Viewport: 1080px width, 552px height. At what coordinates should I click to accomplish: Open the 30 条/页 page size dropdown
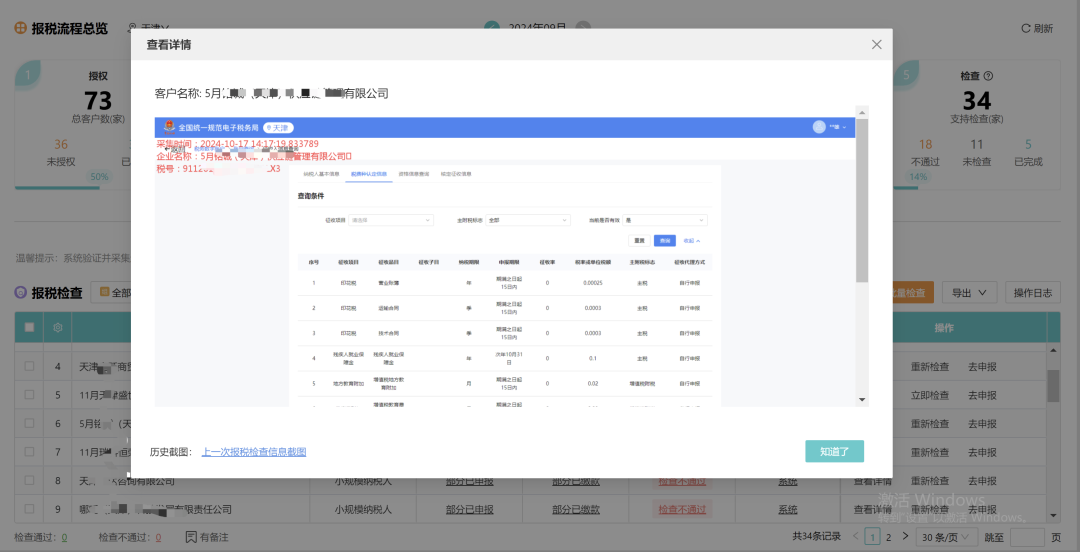(x=946, y=537)
